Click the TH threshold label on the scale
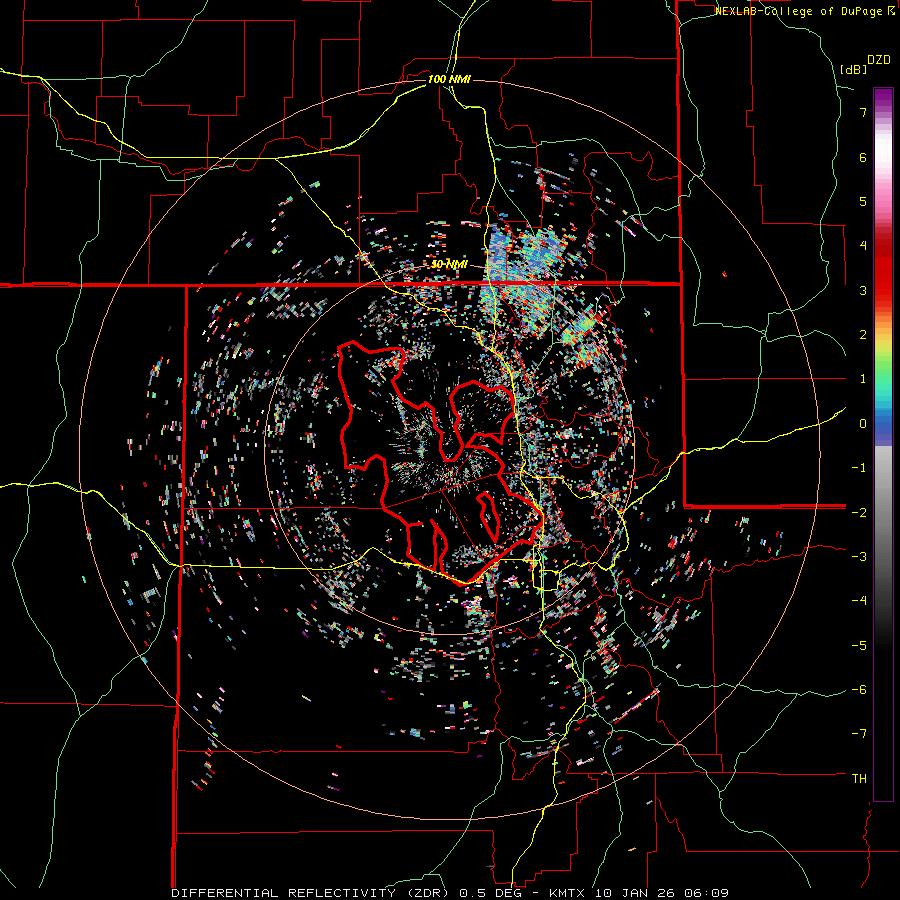900x900 pixels. 859,779
